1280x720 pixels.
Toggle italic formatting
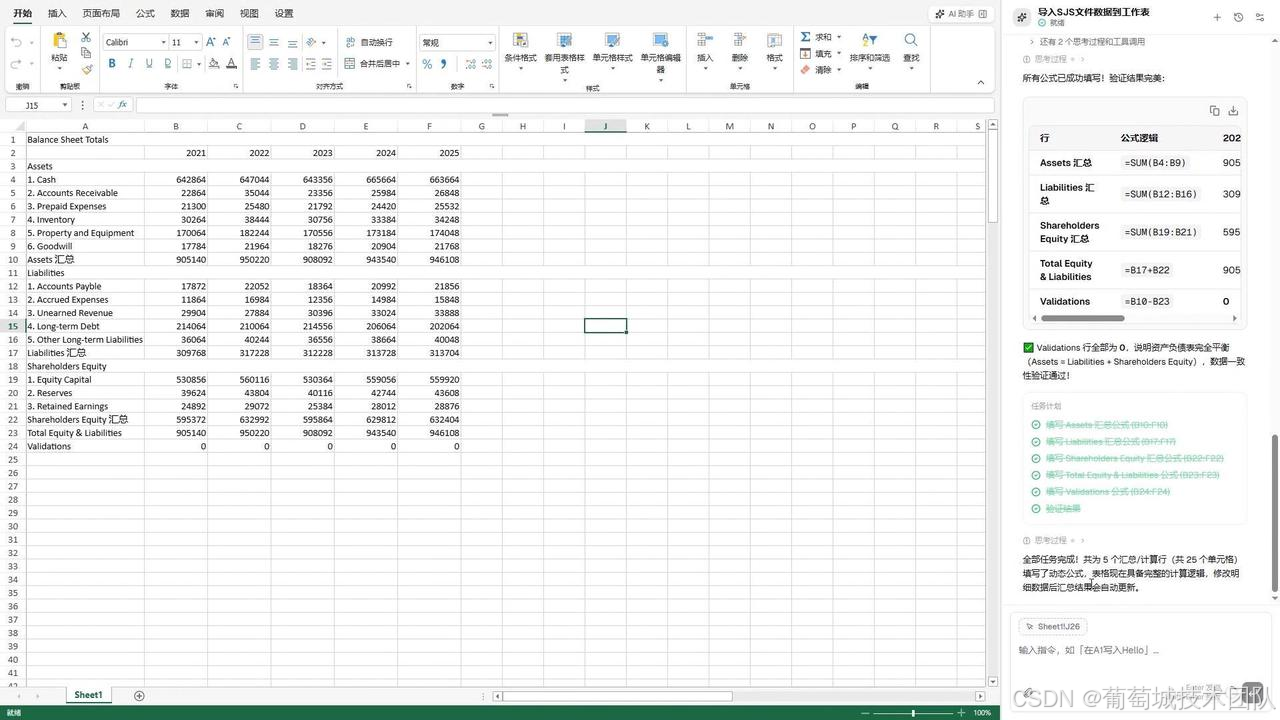coord(130,63)
